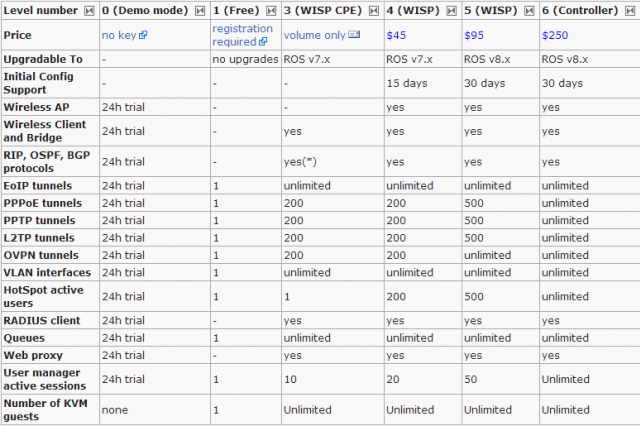Click the no upgrades cell
Screen dimensions: 640x426
coord(245,60)
